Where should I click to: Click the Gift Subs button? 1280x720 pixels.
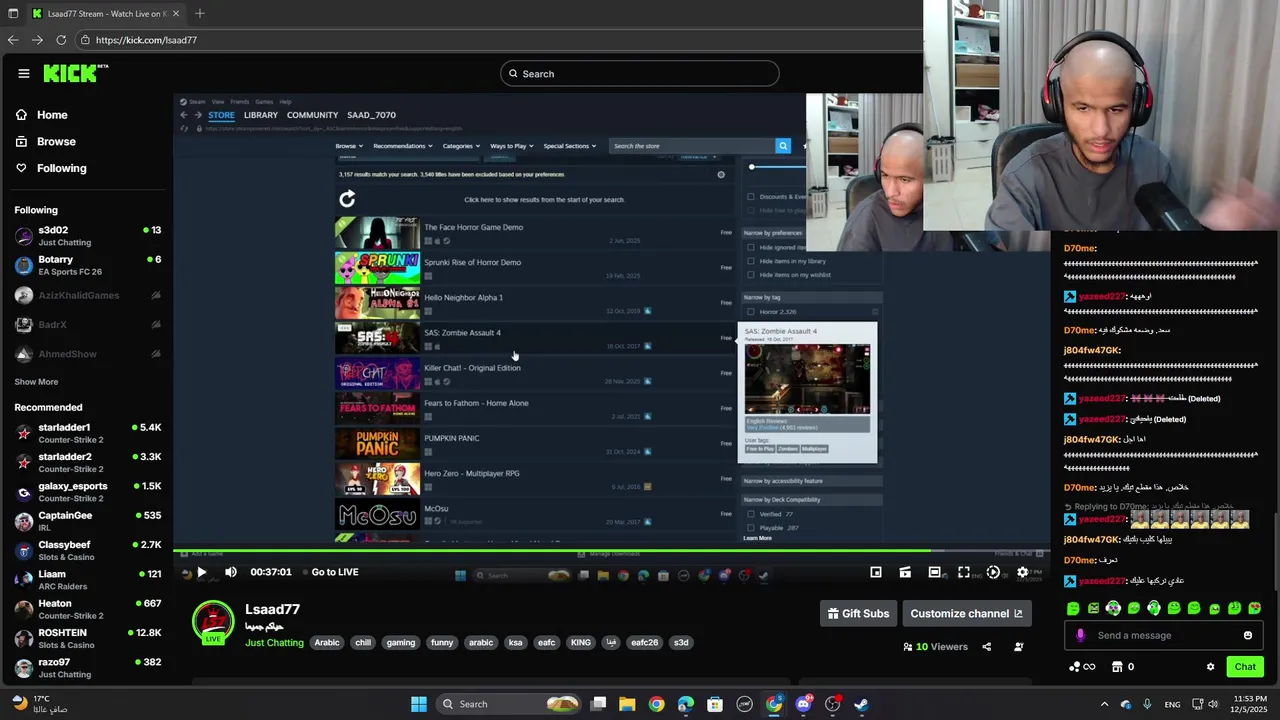tap(858, 614)
